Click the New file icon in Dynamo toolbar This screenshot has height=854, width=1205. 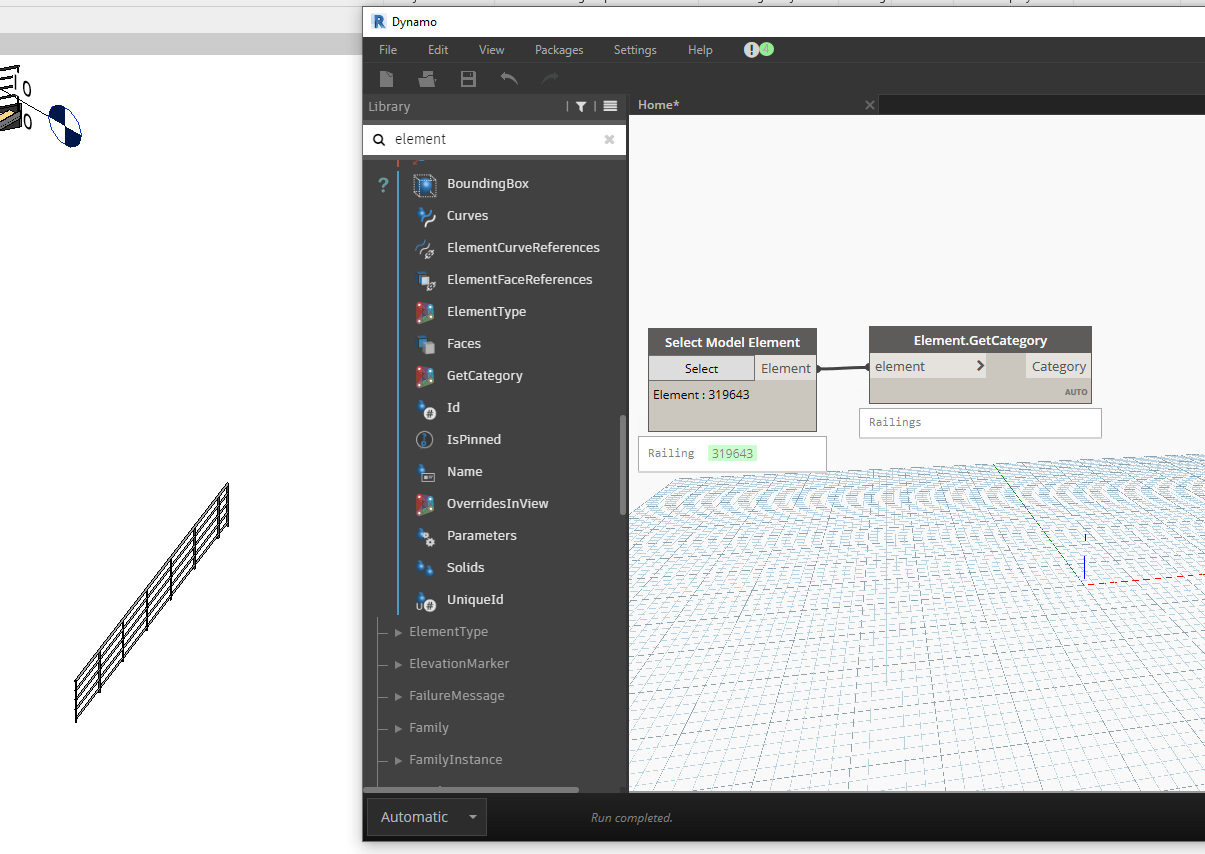point(387,79)
